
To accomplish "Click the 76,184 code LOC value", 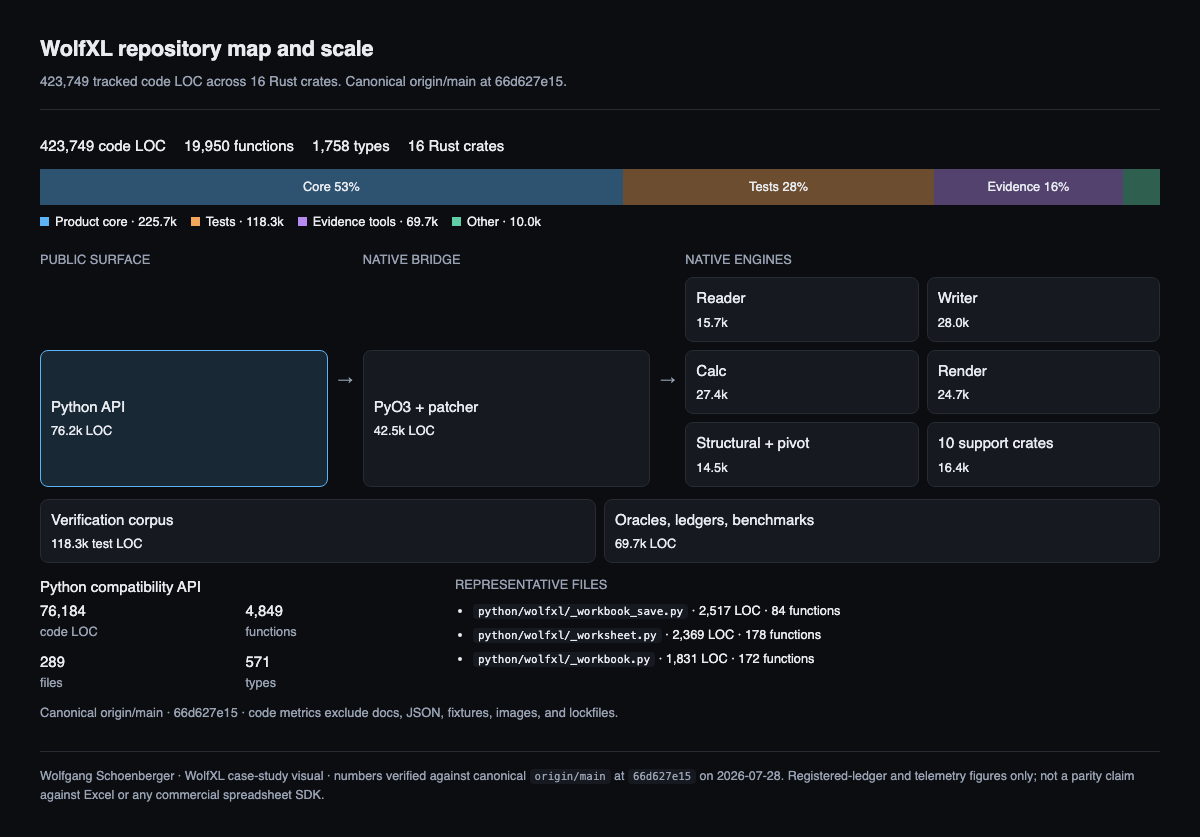I will point(63,610).
